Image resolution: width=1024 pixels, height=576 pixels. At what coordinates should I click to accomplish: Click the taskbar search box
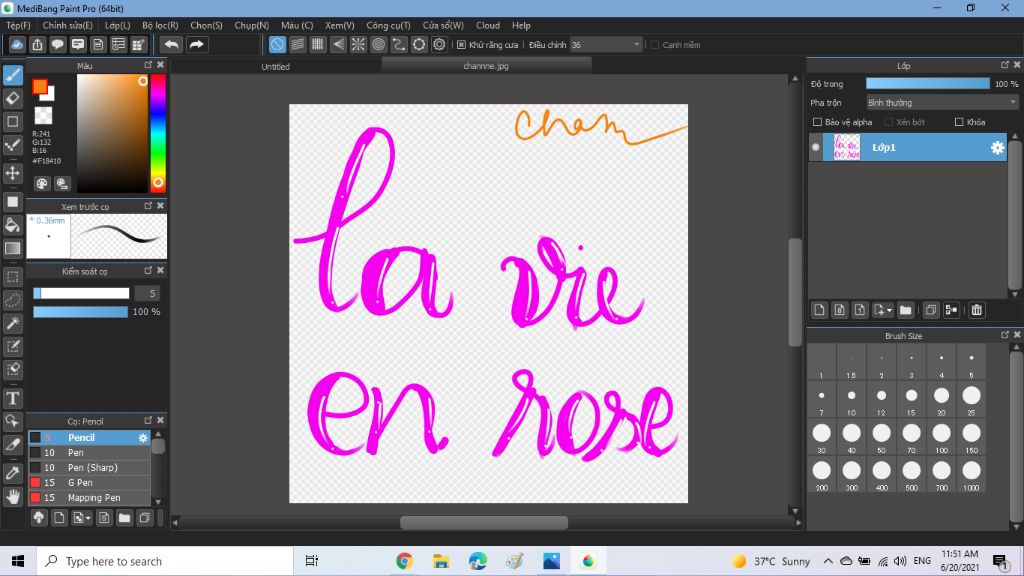(x=165, y=561)
